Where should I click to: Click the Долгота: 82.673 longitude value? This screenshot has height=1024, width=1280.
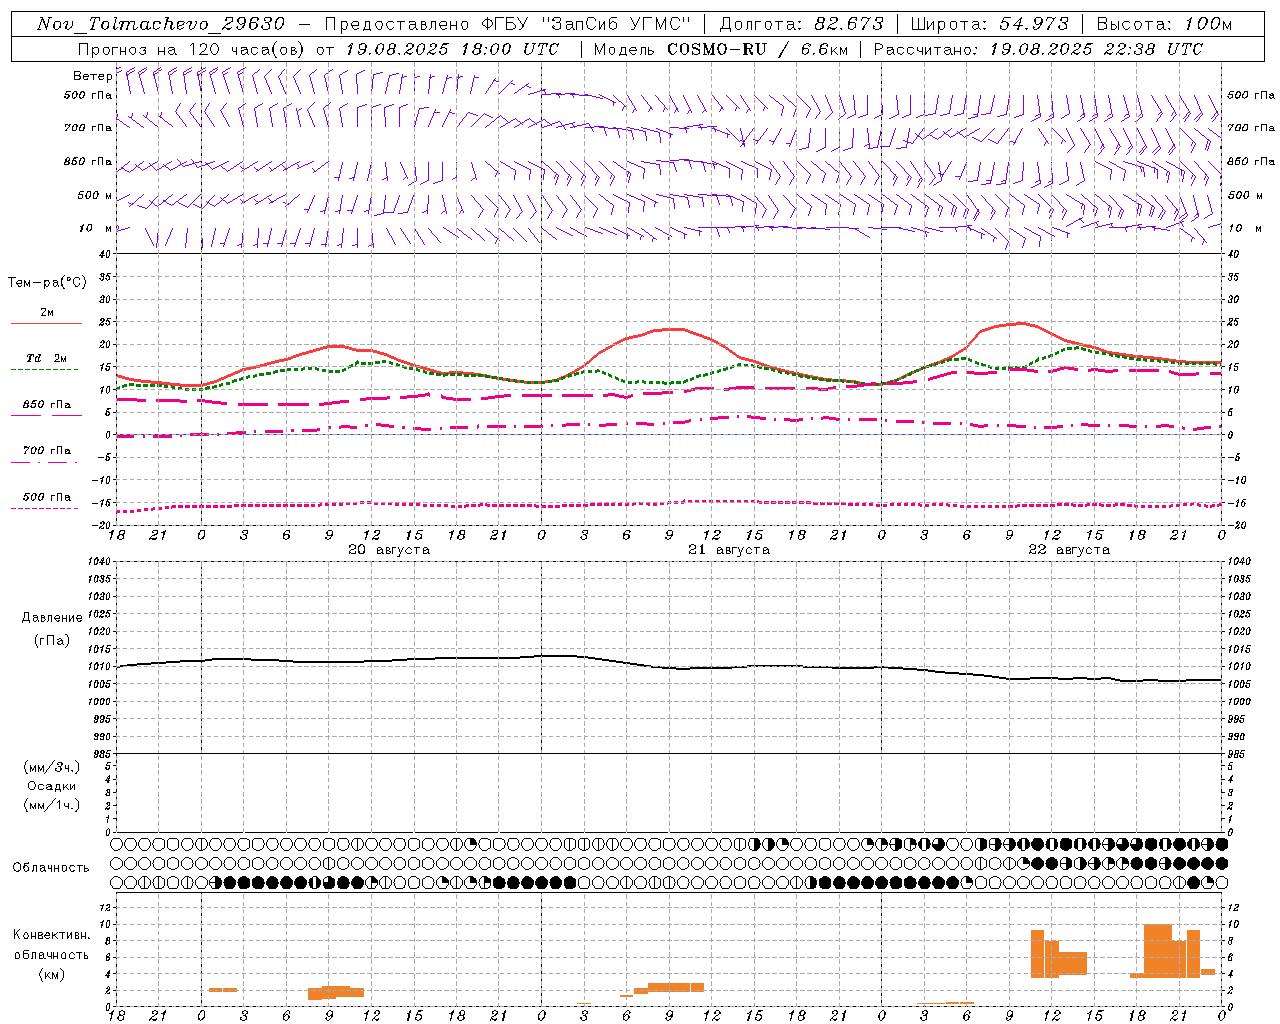pos(802,24)
